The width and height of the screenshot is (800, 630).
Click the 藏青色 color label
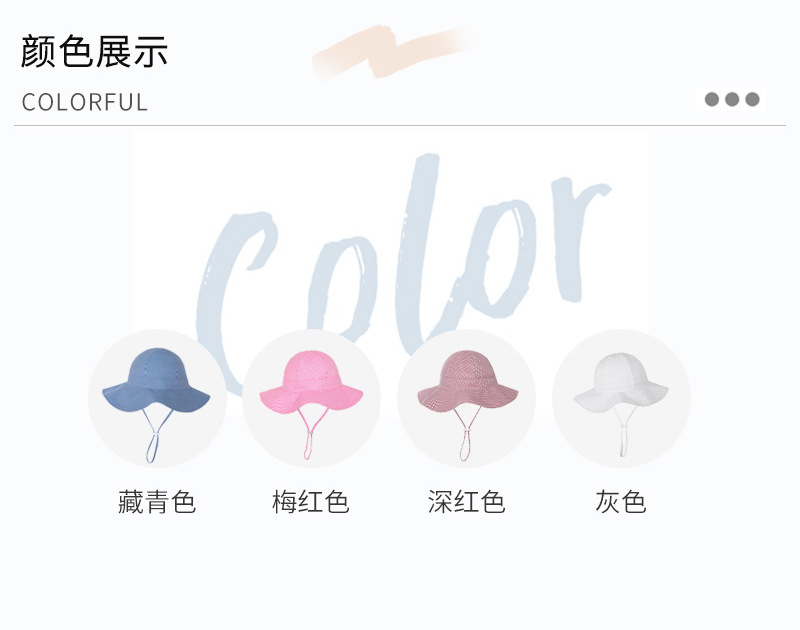click(x=157, y=501)
